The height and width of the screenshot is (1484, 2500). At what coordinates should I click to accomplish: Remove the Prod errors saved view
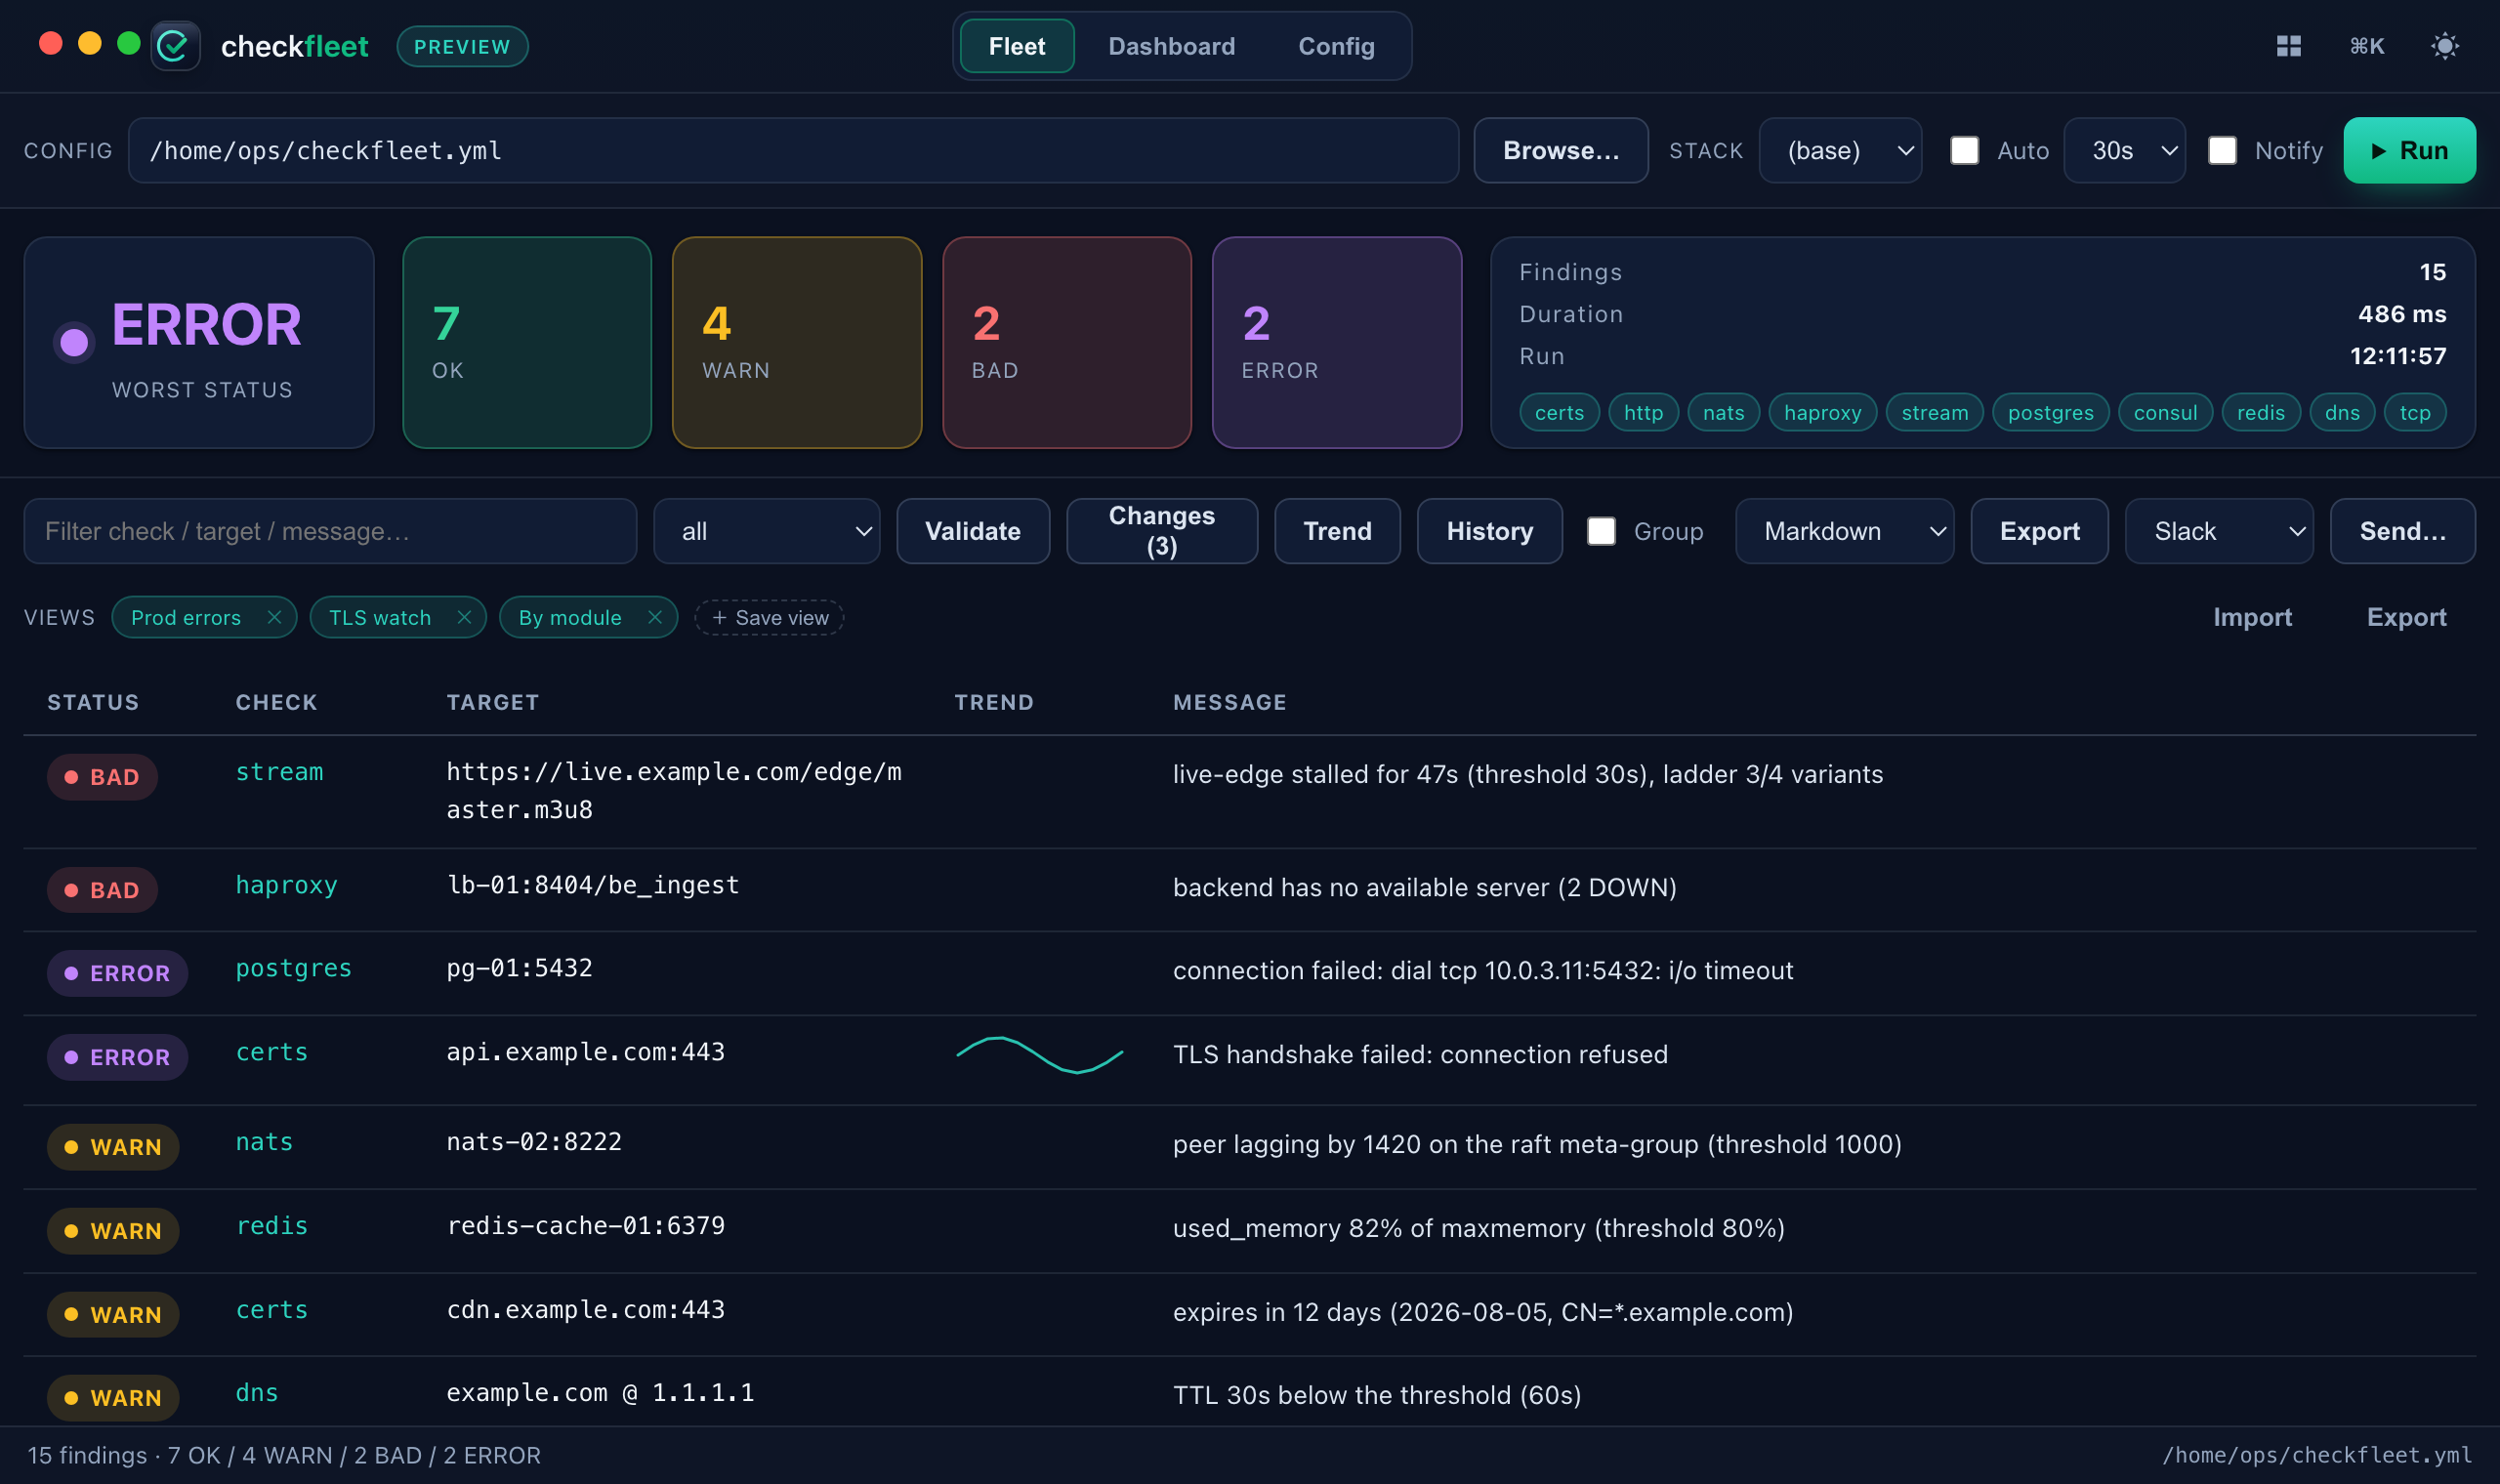[274, 617]
